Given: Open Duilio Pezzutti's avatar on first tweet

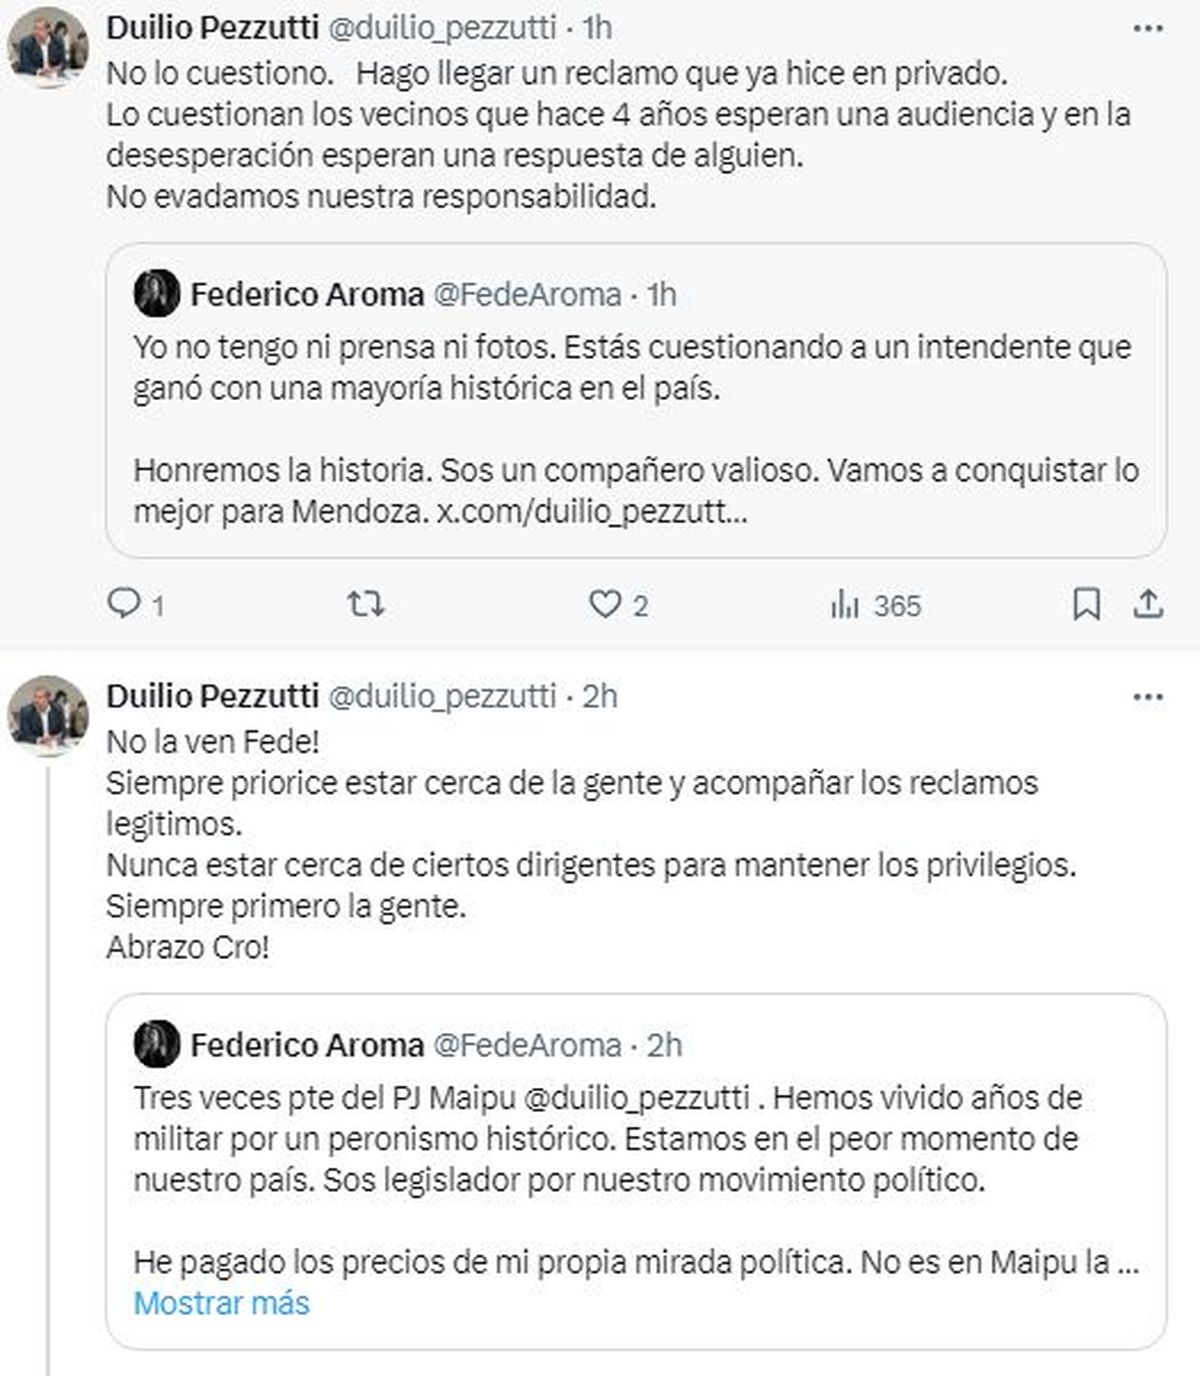Looking at the screenshot, I should point(47,46).
